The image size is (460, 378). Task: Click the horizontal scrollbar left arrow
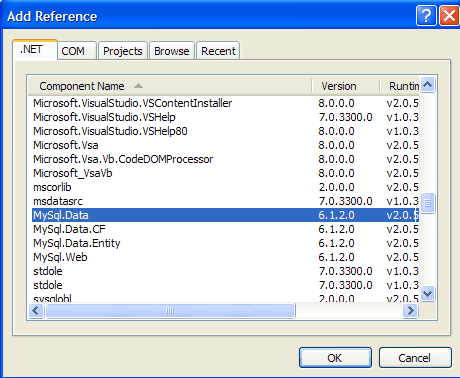point(36,311)
